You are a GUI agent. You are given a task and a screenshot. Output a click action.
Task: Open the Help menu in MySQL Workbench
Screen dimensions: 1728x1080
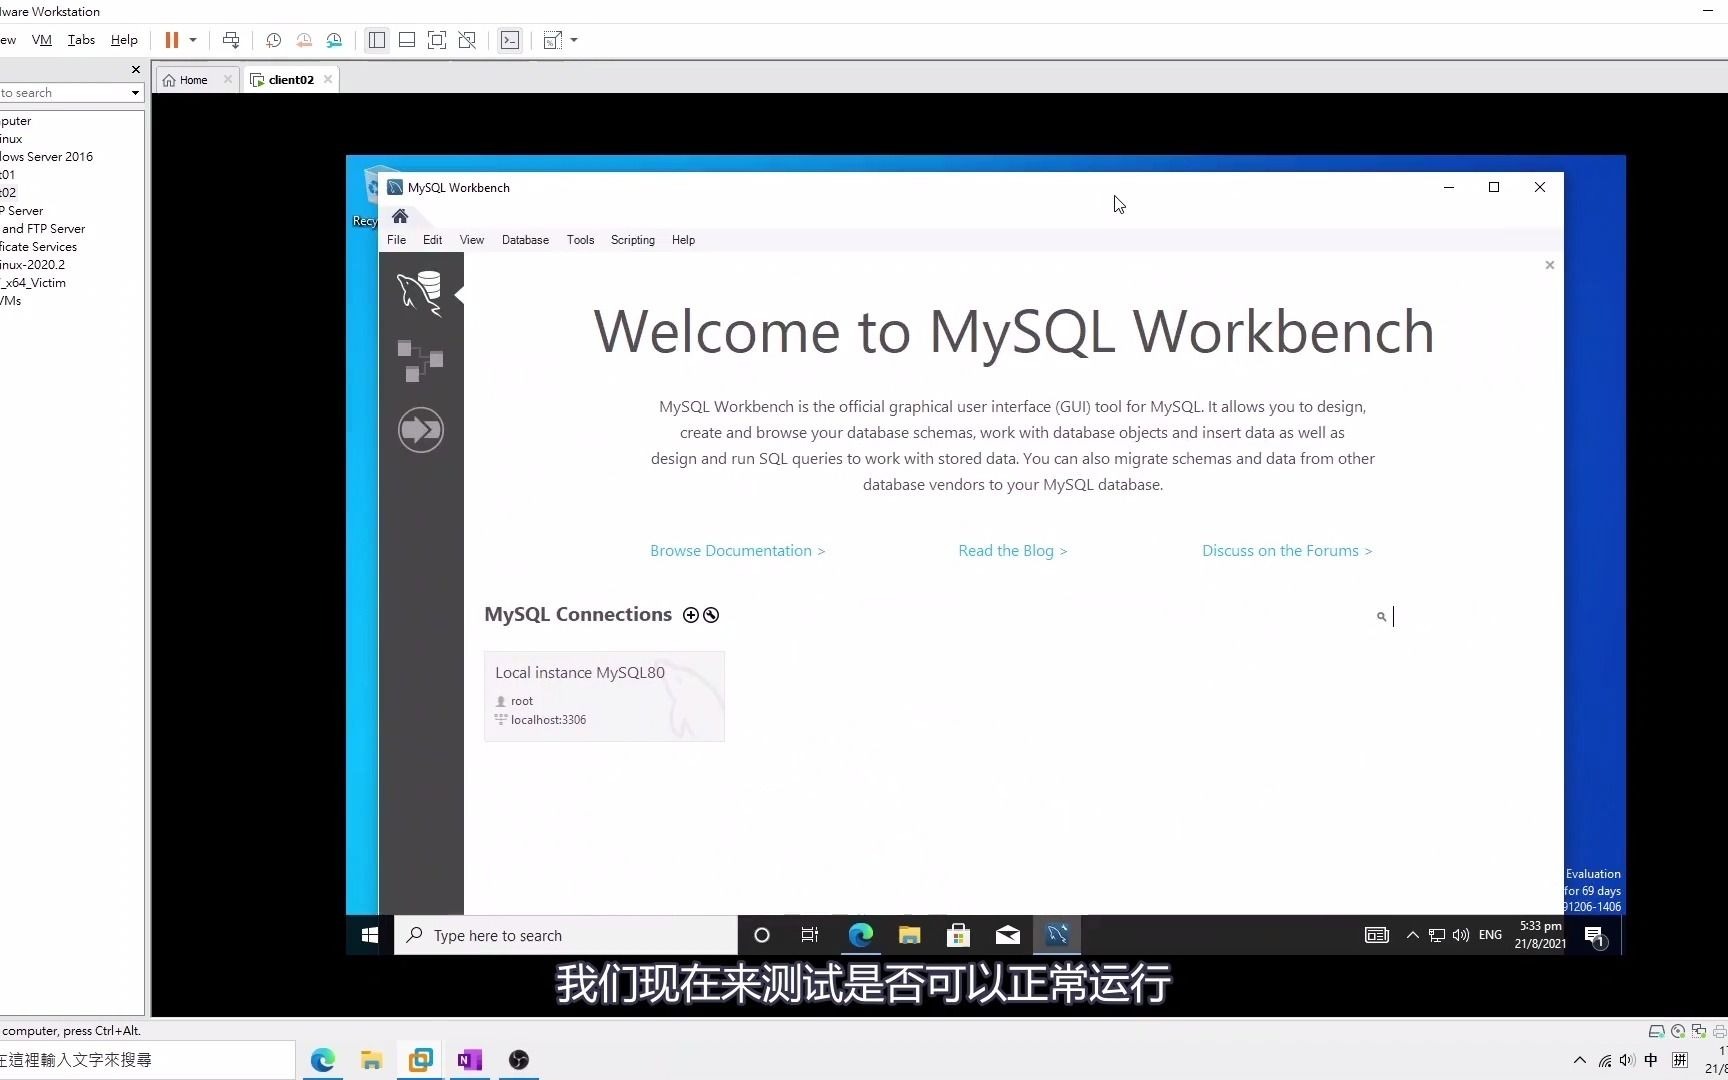(x=683, y=240)
